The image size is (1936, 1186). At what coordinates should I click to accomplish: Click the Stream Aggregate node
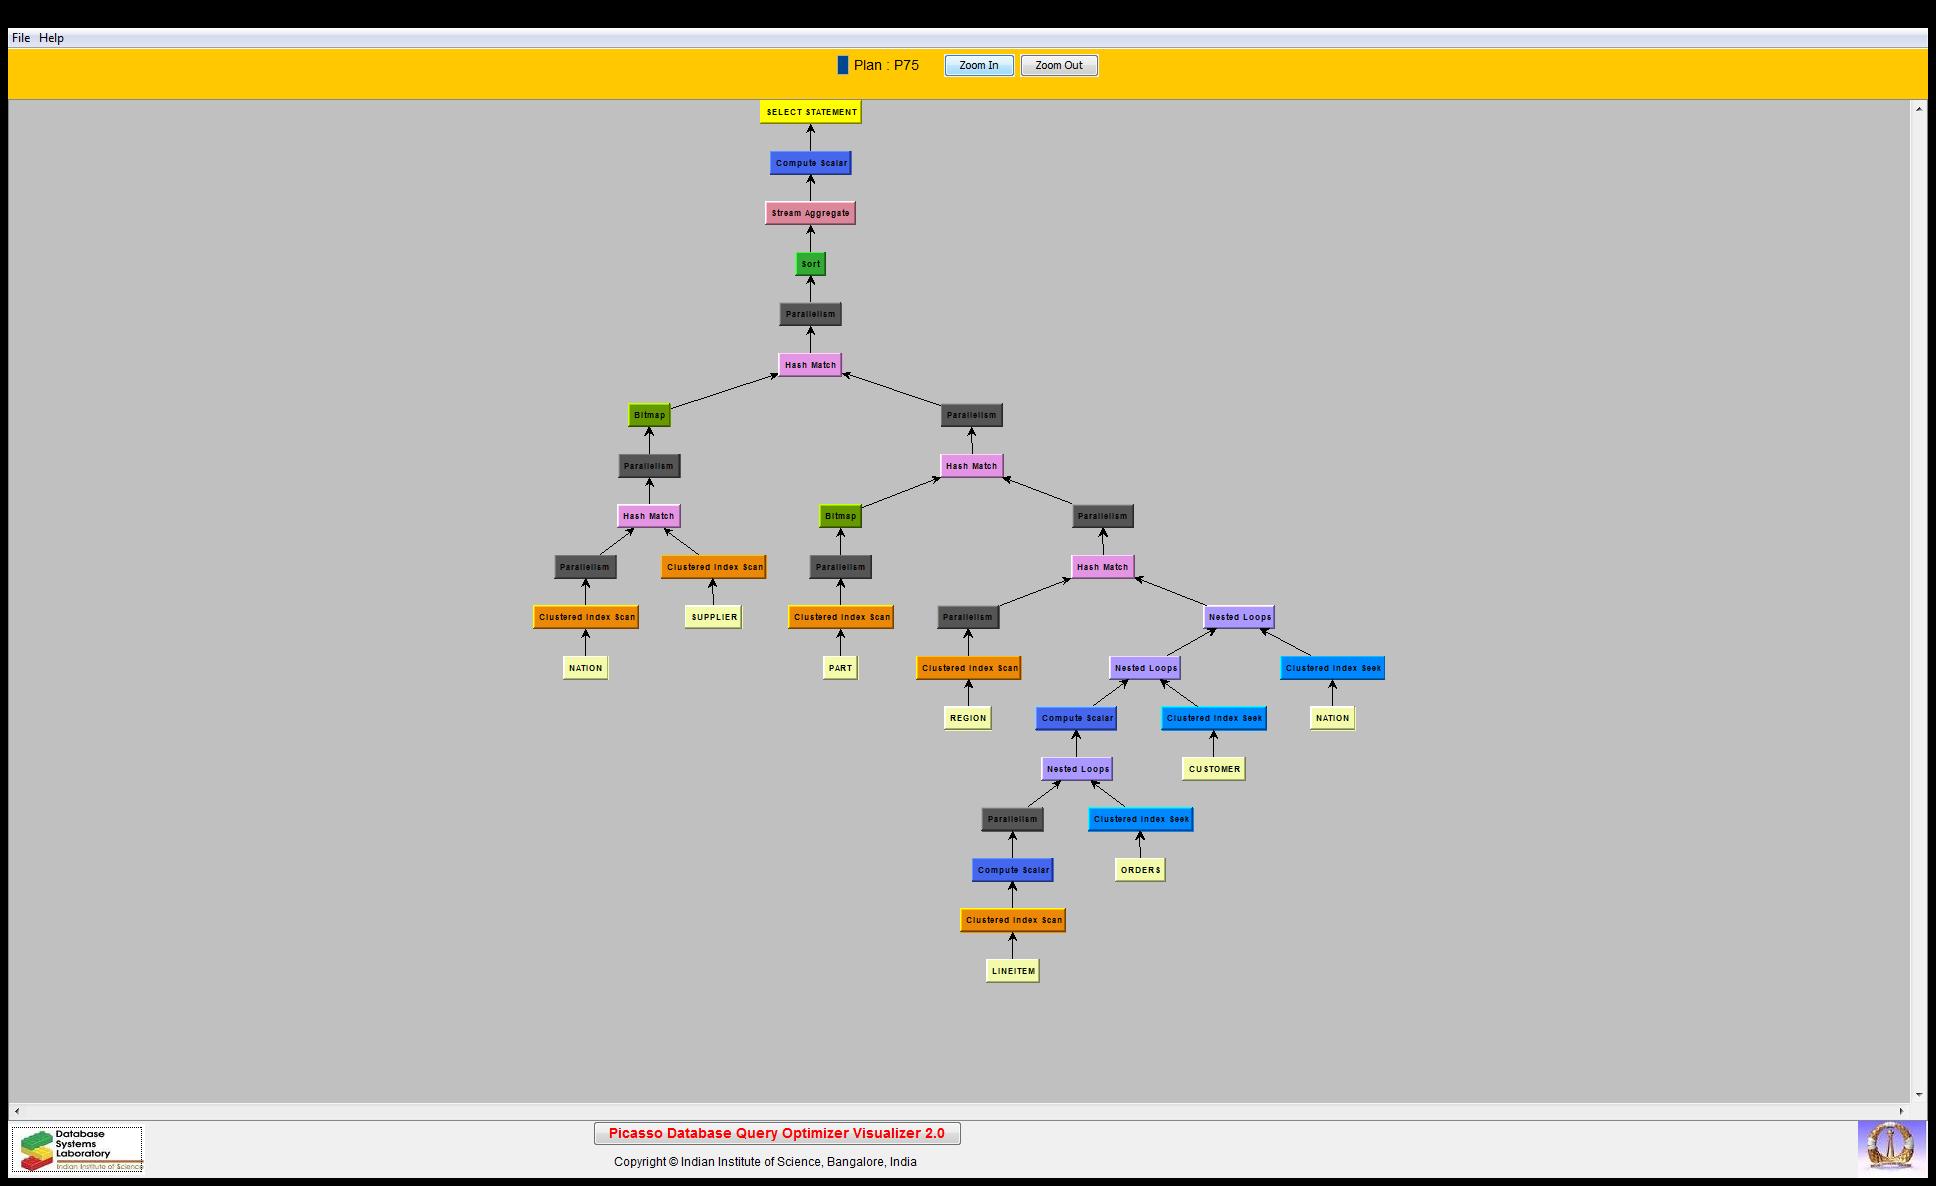[x=810, y=213]
